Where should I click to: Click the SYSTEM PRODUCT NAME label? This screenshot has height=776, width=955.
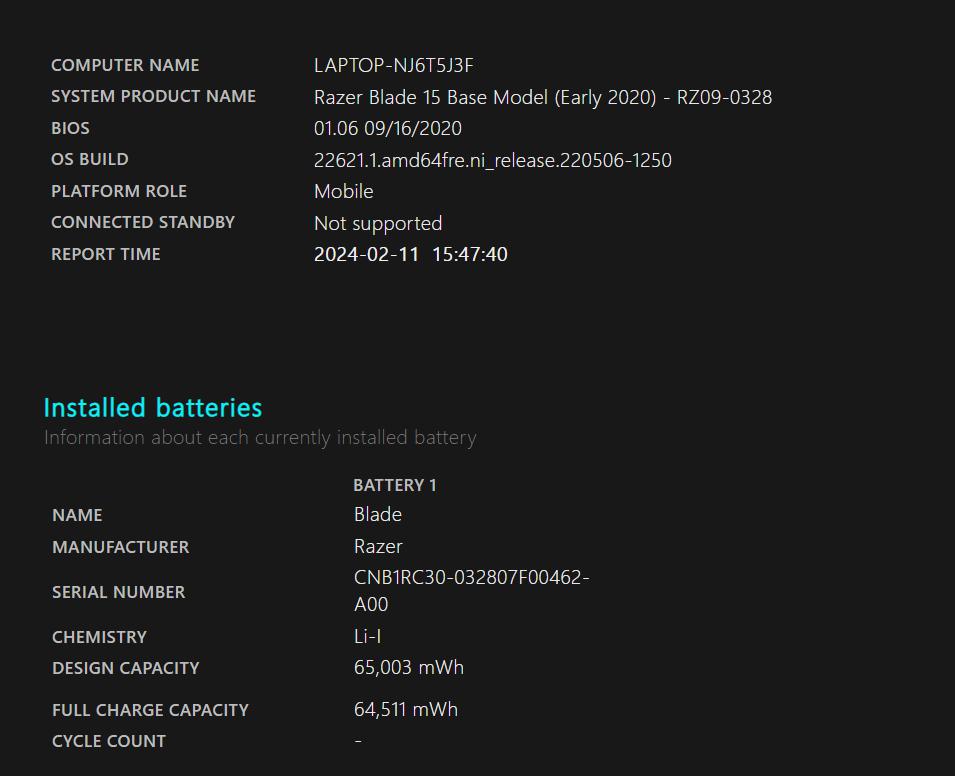(153, 97)
